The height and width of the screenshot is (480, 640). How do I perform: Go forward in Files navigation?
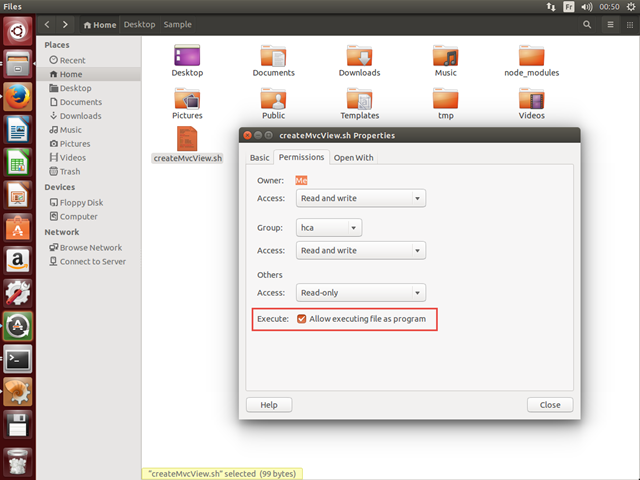(x=65, y=24)
